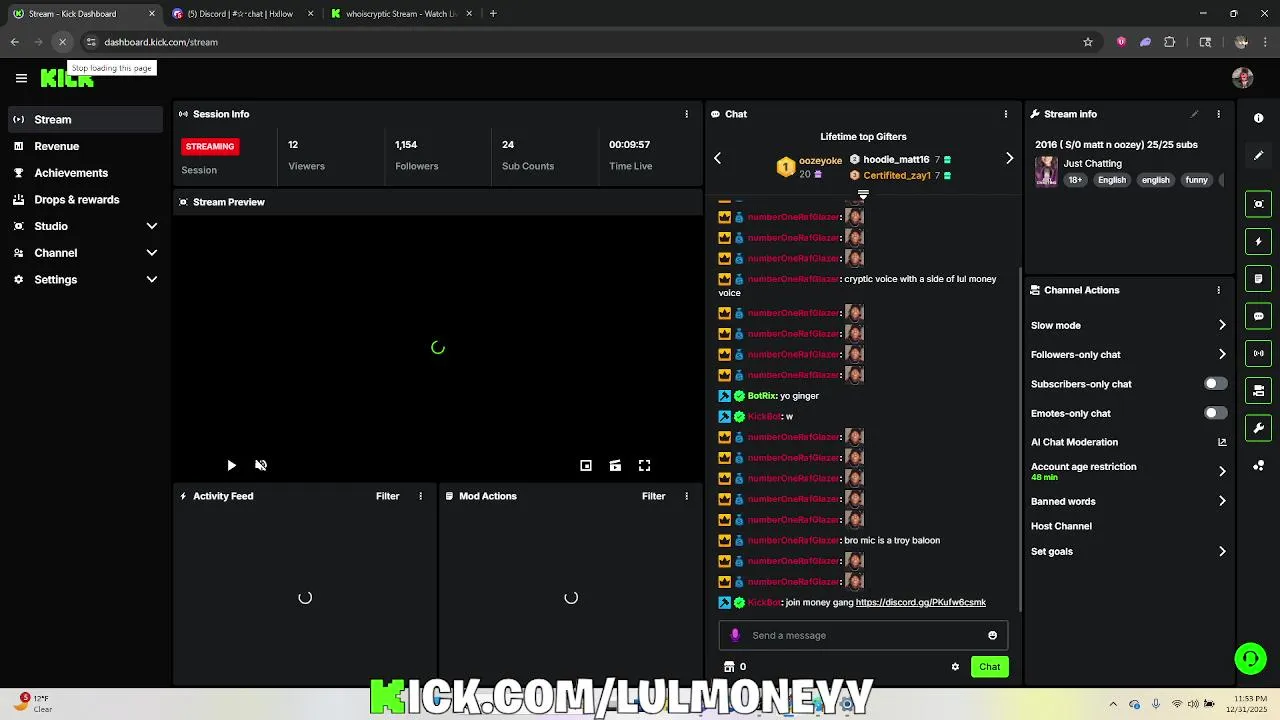Open AI Chat Moderation external link icon
Screen dimensions: 1280x720
pos(1222,442)
